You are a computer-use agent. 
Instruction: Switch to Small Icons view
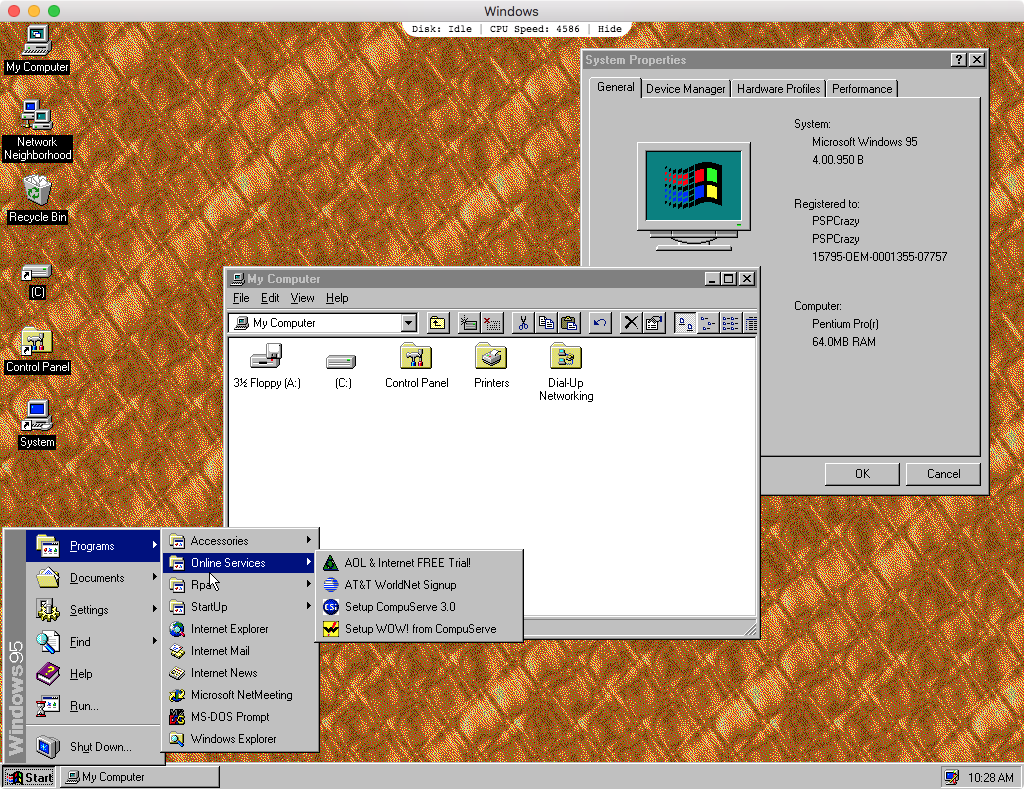(x=707, y=323)
